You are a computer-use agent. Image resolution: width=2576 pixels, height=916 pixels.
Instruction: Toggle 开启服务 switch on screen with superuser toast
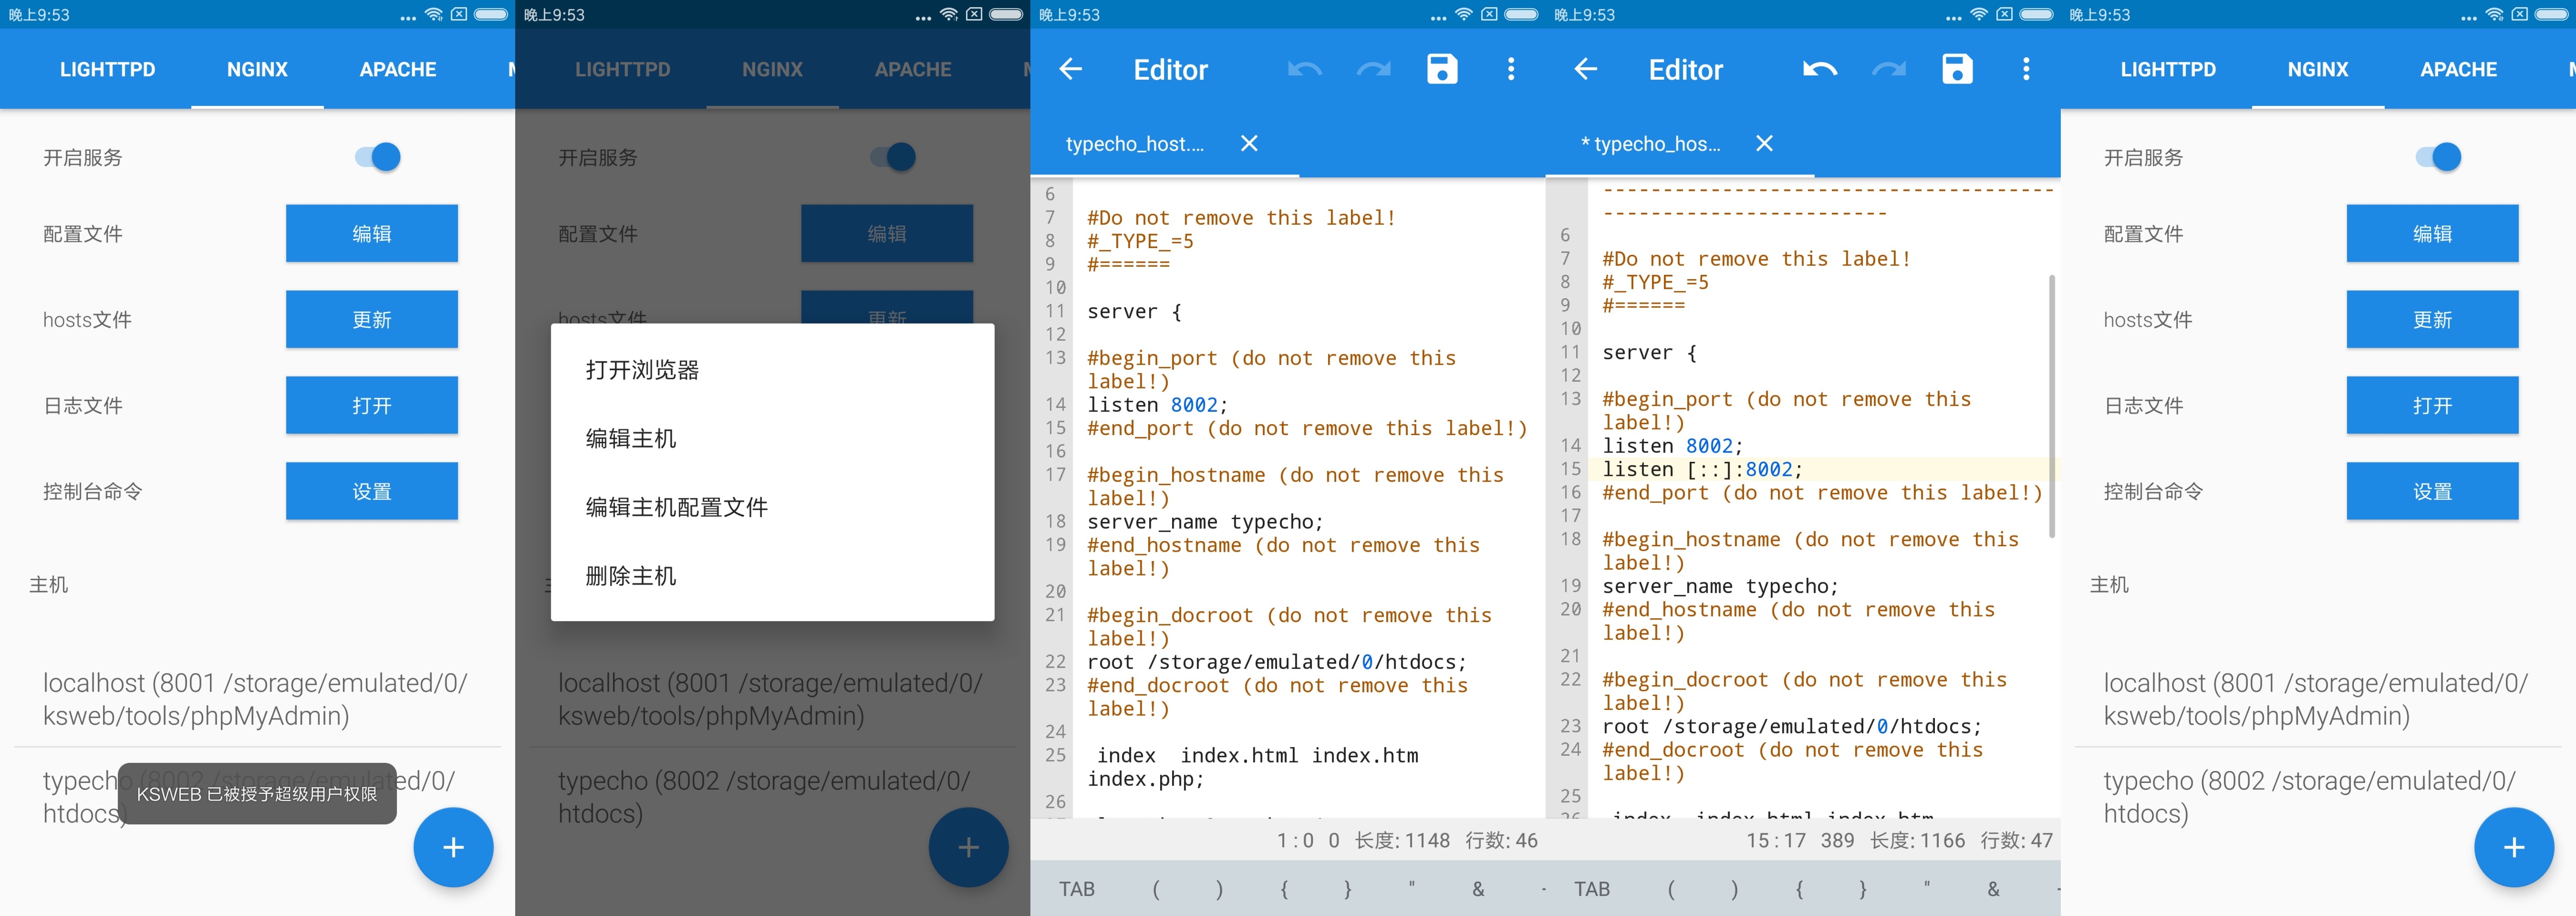pyautogui.click(x=378, y=157)
